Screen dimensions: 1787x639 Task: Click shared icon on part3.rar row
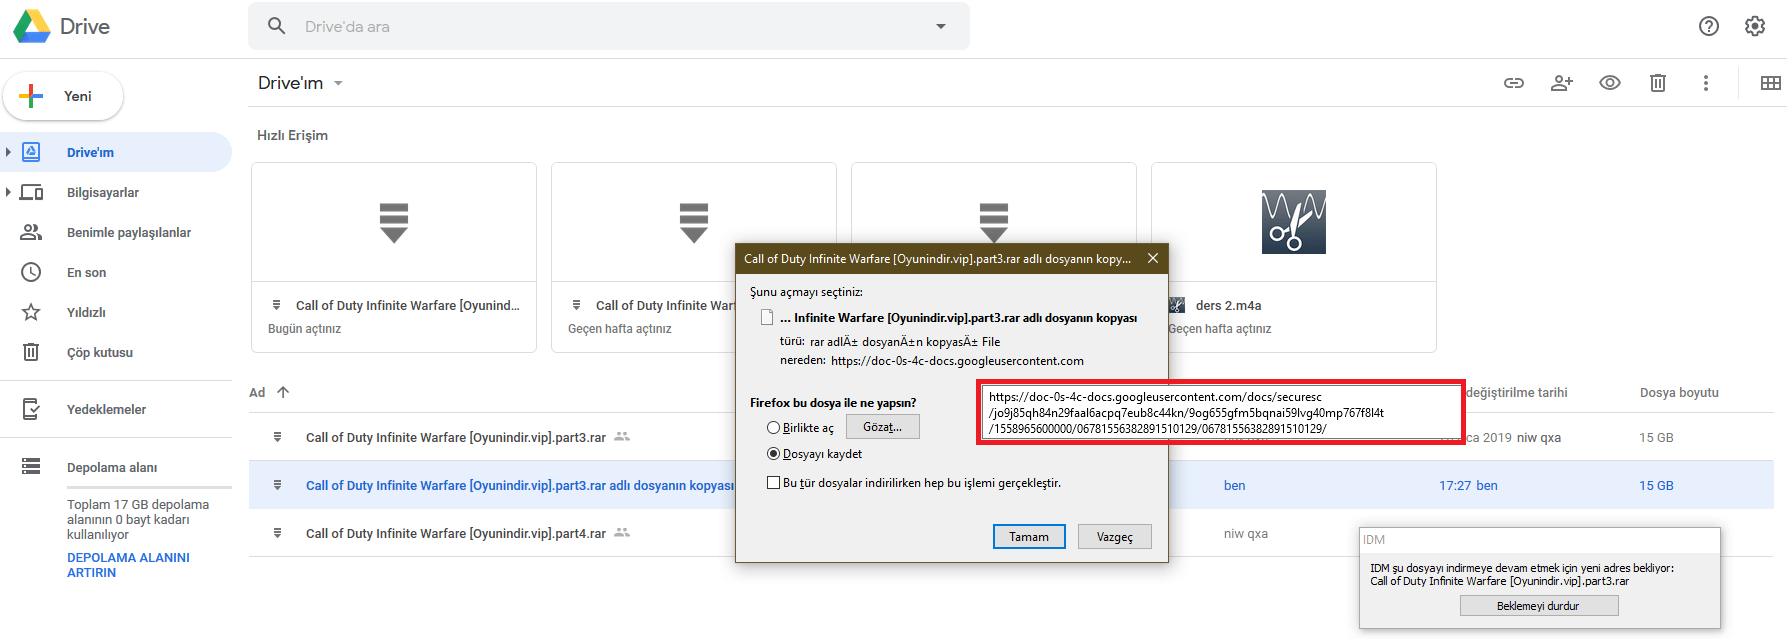coord(622,437)
